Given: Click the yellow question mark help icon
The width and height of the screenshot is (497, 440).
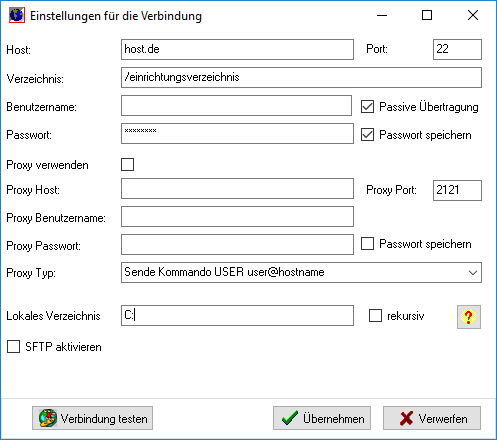Looking at the screenshot, I should tap(469, 317).
